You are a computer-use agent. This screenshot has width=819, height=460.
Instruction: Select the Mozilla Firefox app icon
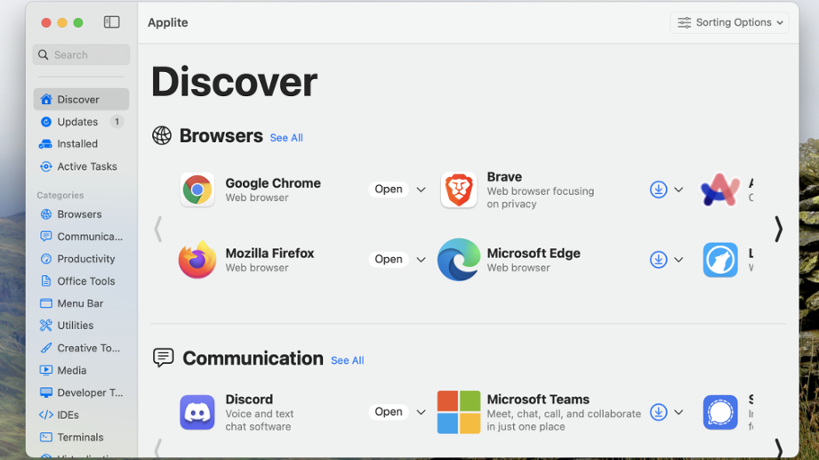point(197,260)
